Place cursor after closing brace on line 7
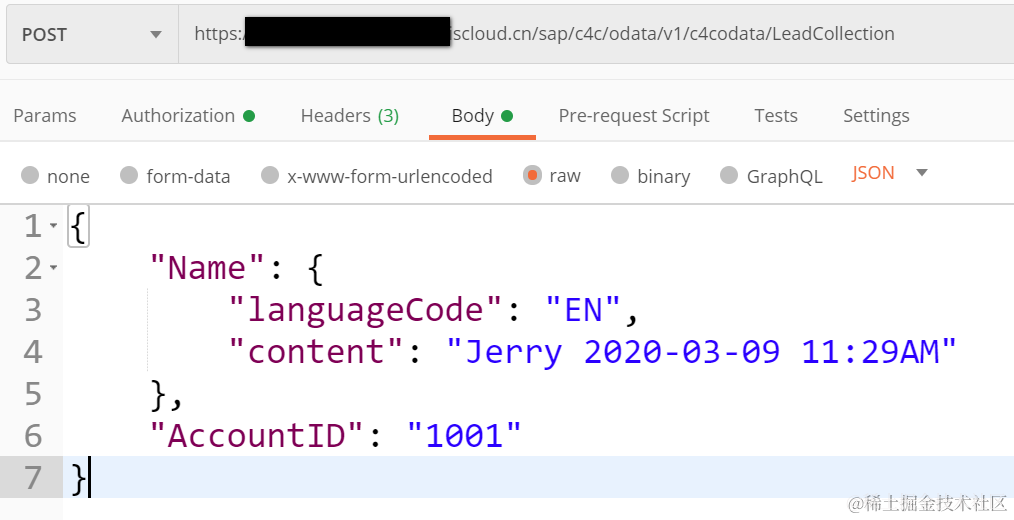This screenshot has height=520, width=1014. [x=89, y=477]
